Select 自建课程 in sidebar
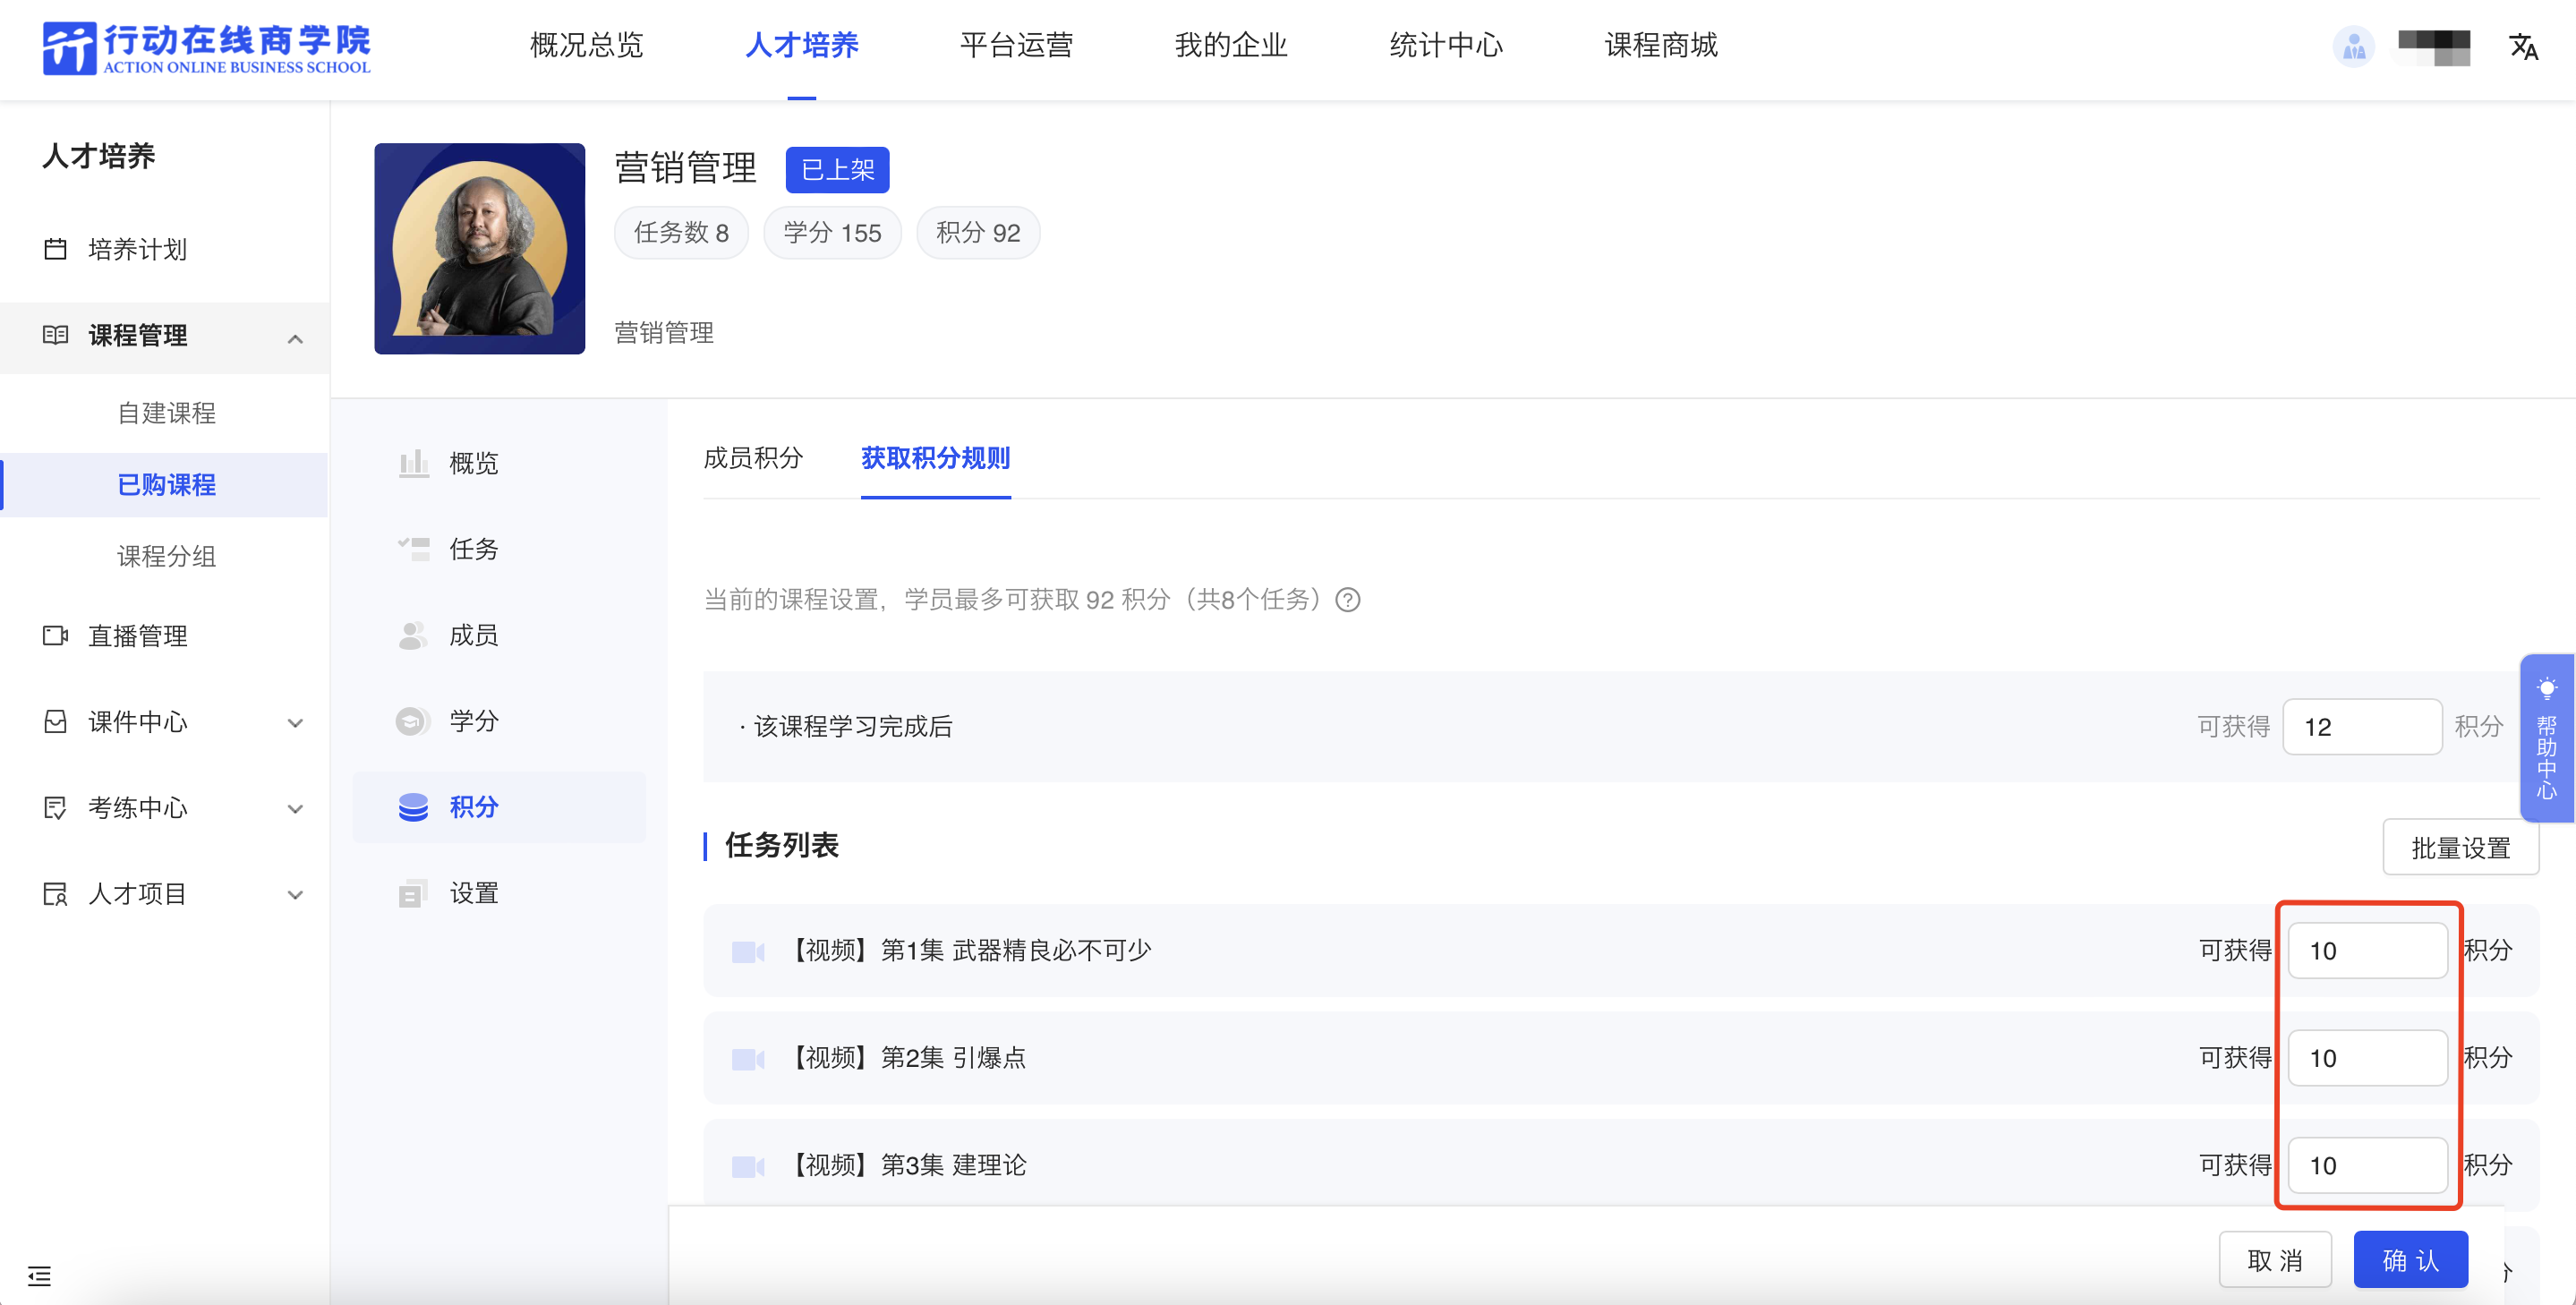 tap(166, 413)
